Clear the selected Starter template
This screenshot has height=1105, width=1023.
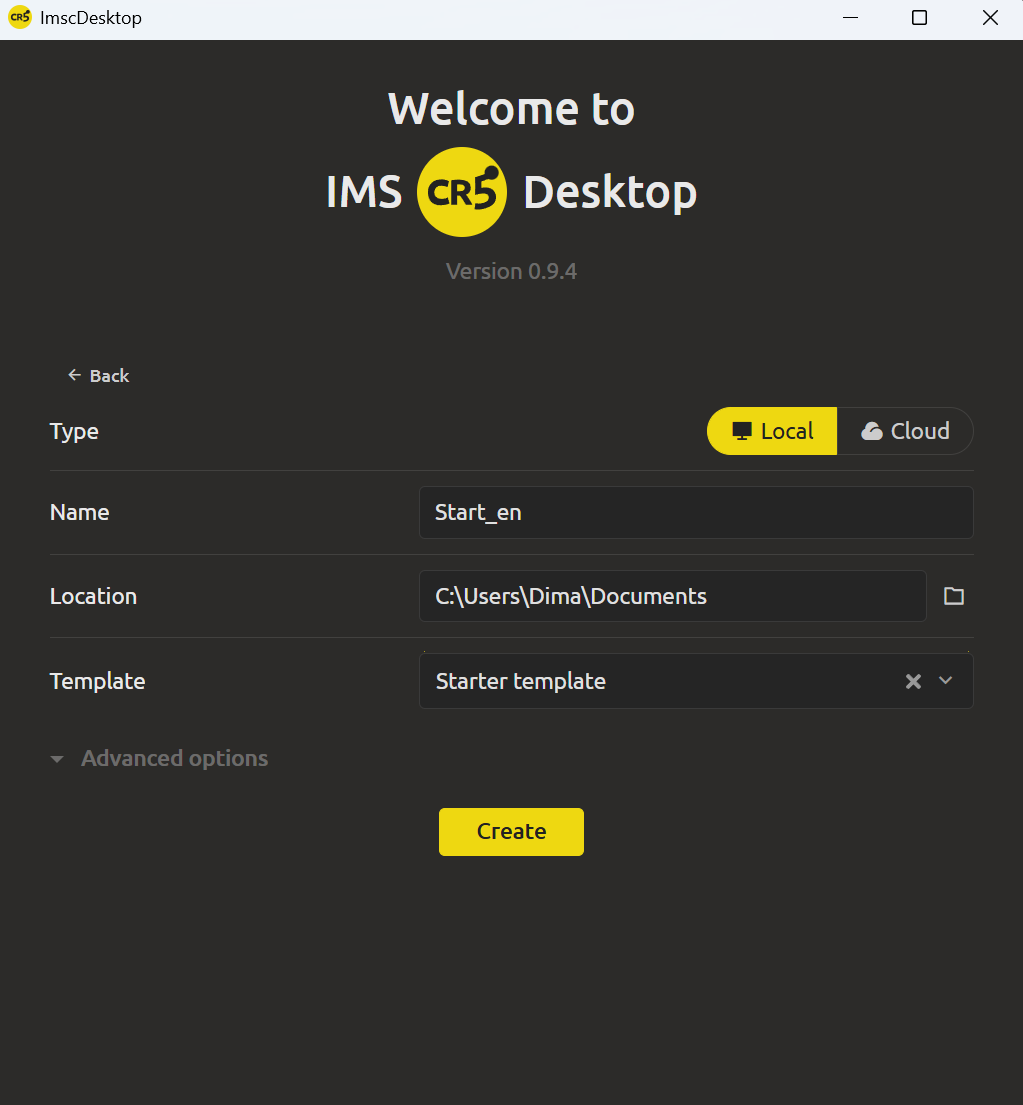(913, 681)
